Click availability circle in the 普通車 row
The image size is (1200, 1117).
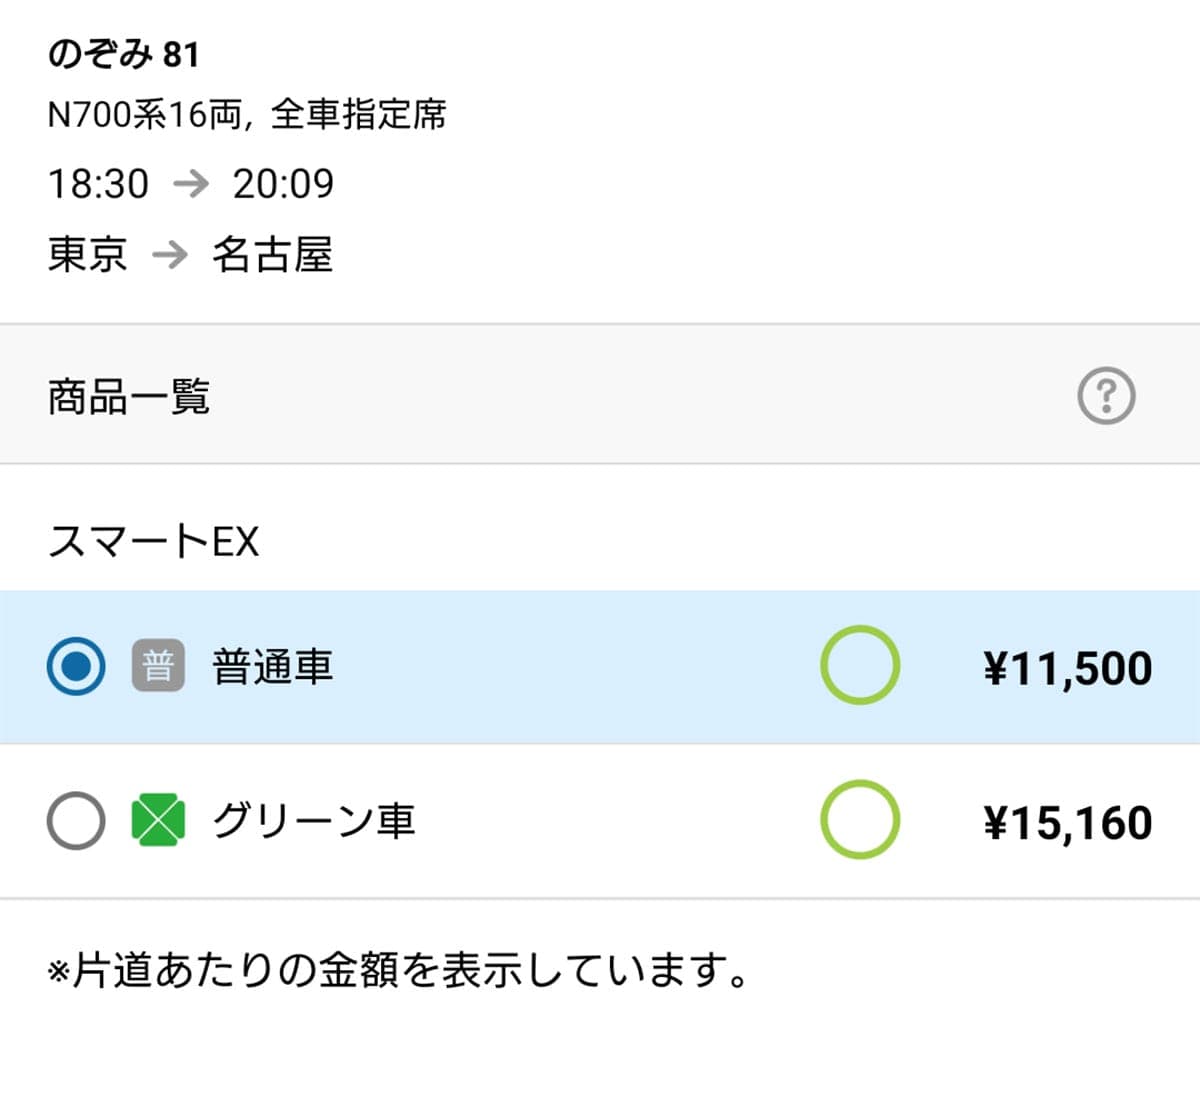pyautogui.click(x=859, y=665)
